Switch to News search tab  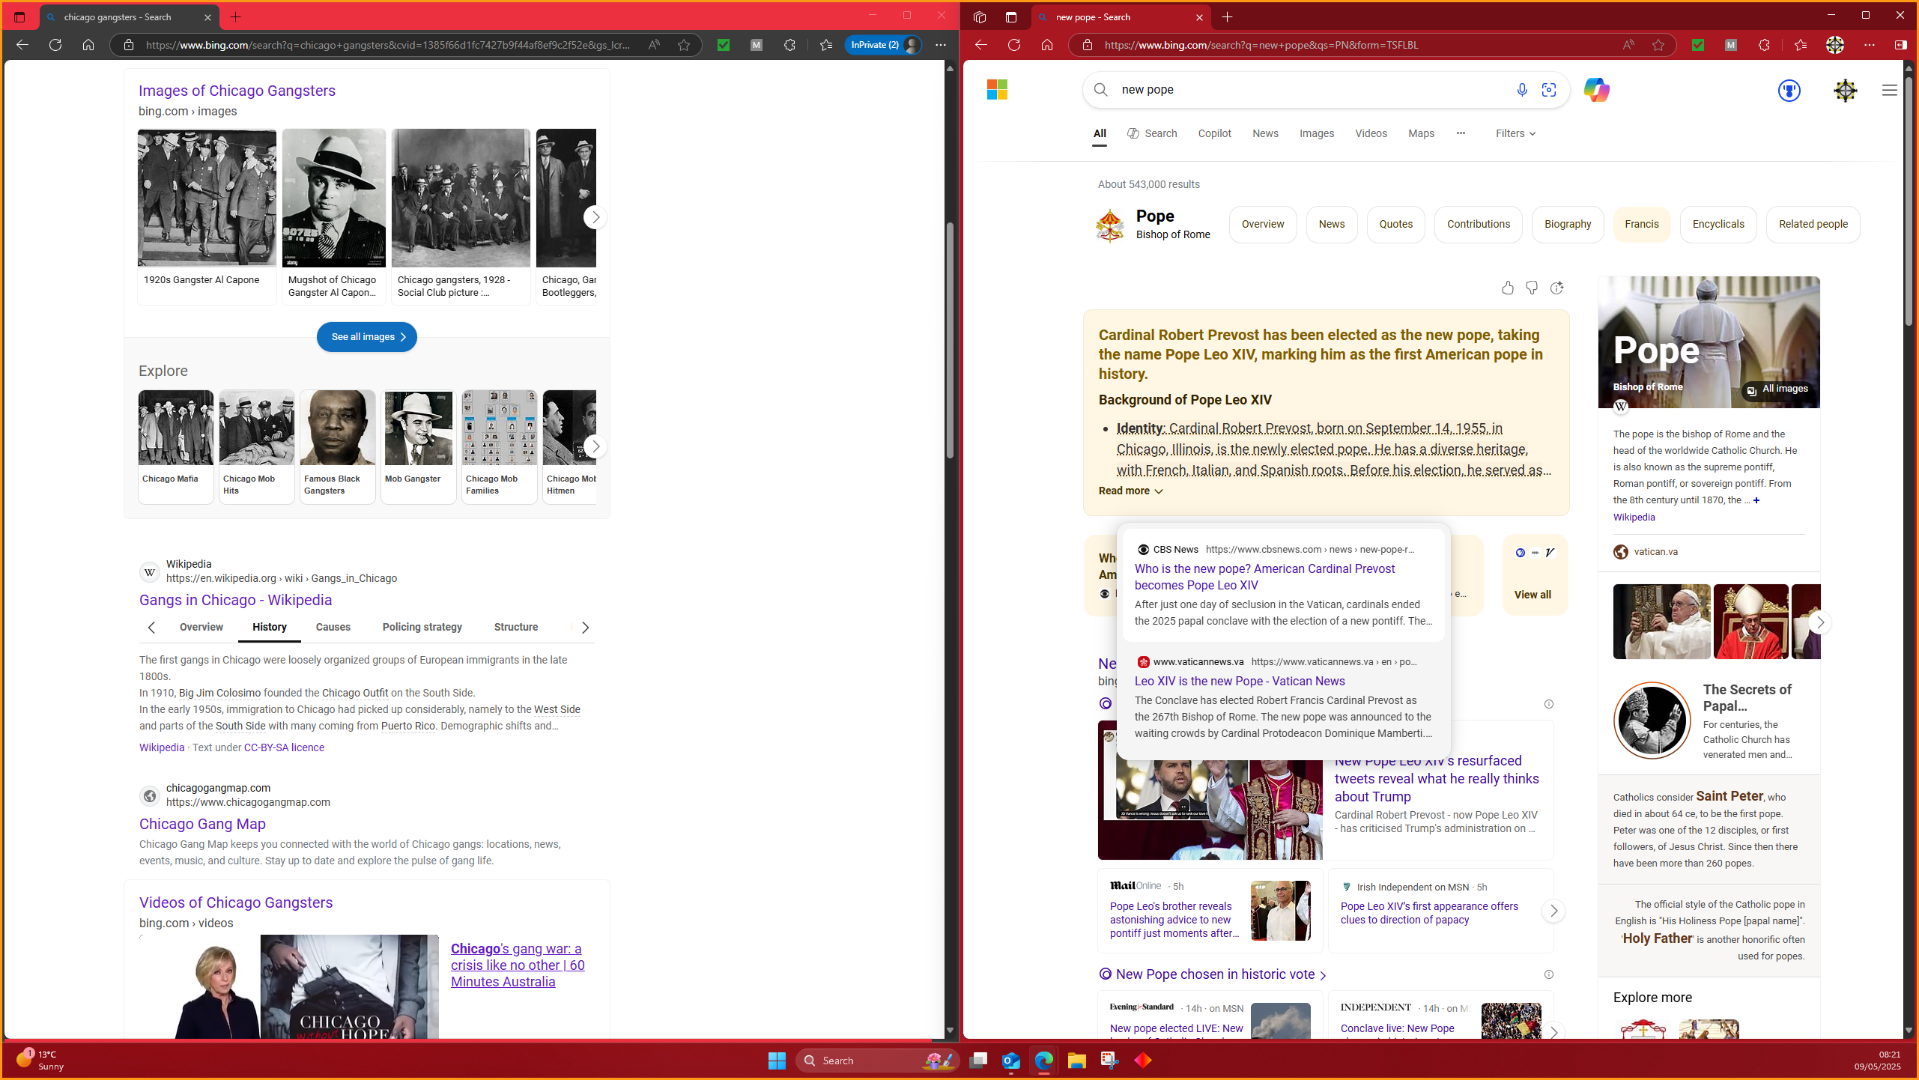coord(1265,133)
